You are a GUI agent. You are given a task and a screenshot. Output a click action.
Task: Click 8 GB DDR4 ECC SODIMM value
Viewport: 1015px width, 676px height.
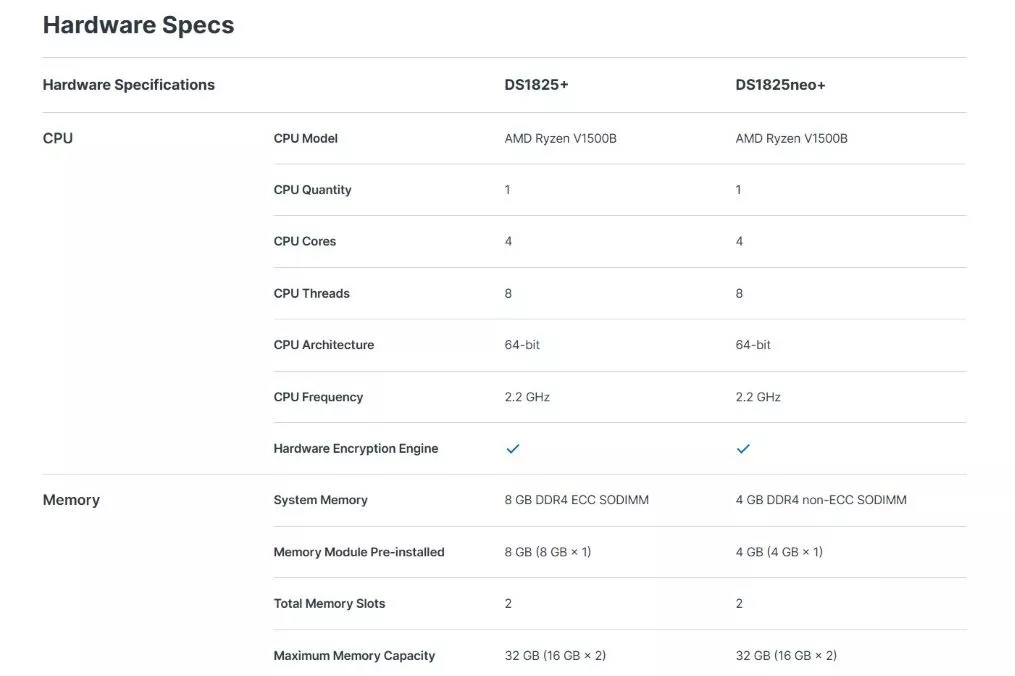point(577,500)
